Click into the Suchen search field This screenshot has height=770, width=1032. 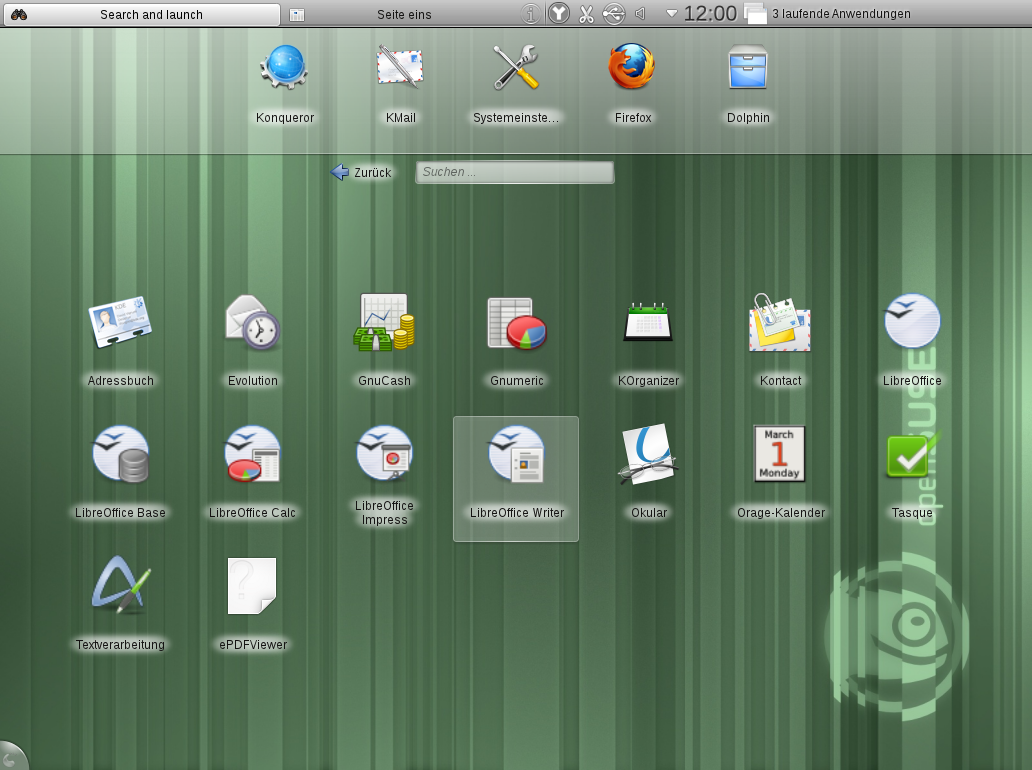click(514, 172)
